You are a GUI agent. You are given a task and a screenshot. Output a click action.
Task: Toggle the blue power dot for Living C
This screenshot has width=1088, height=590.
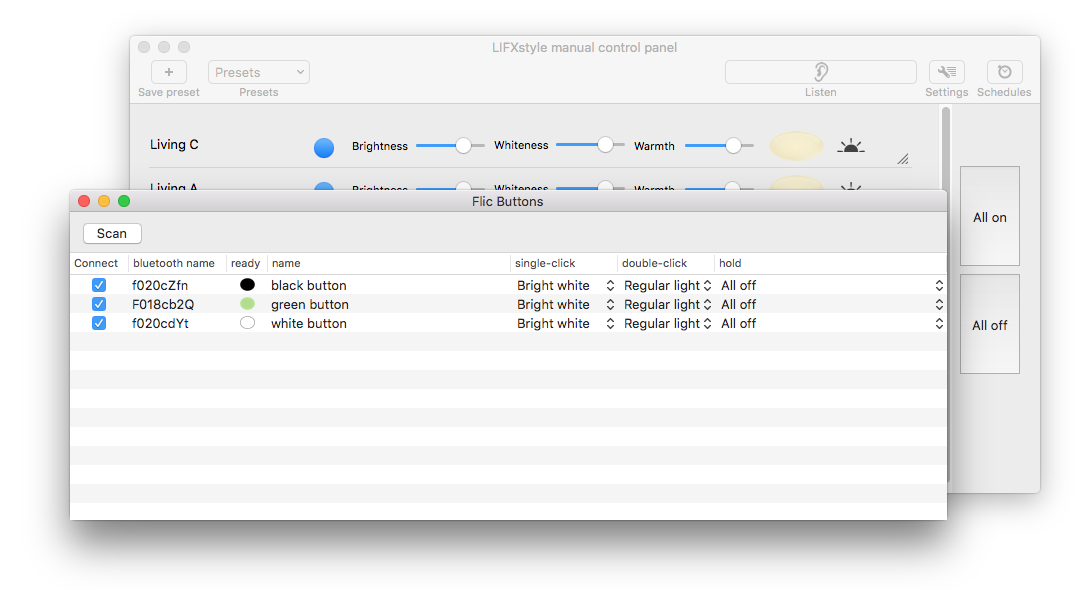click(x=323, y=147)
